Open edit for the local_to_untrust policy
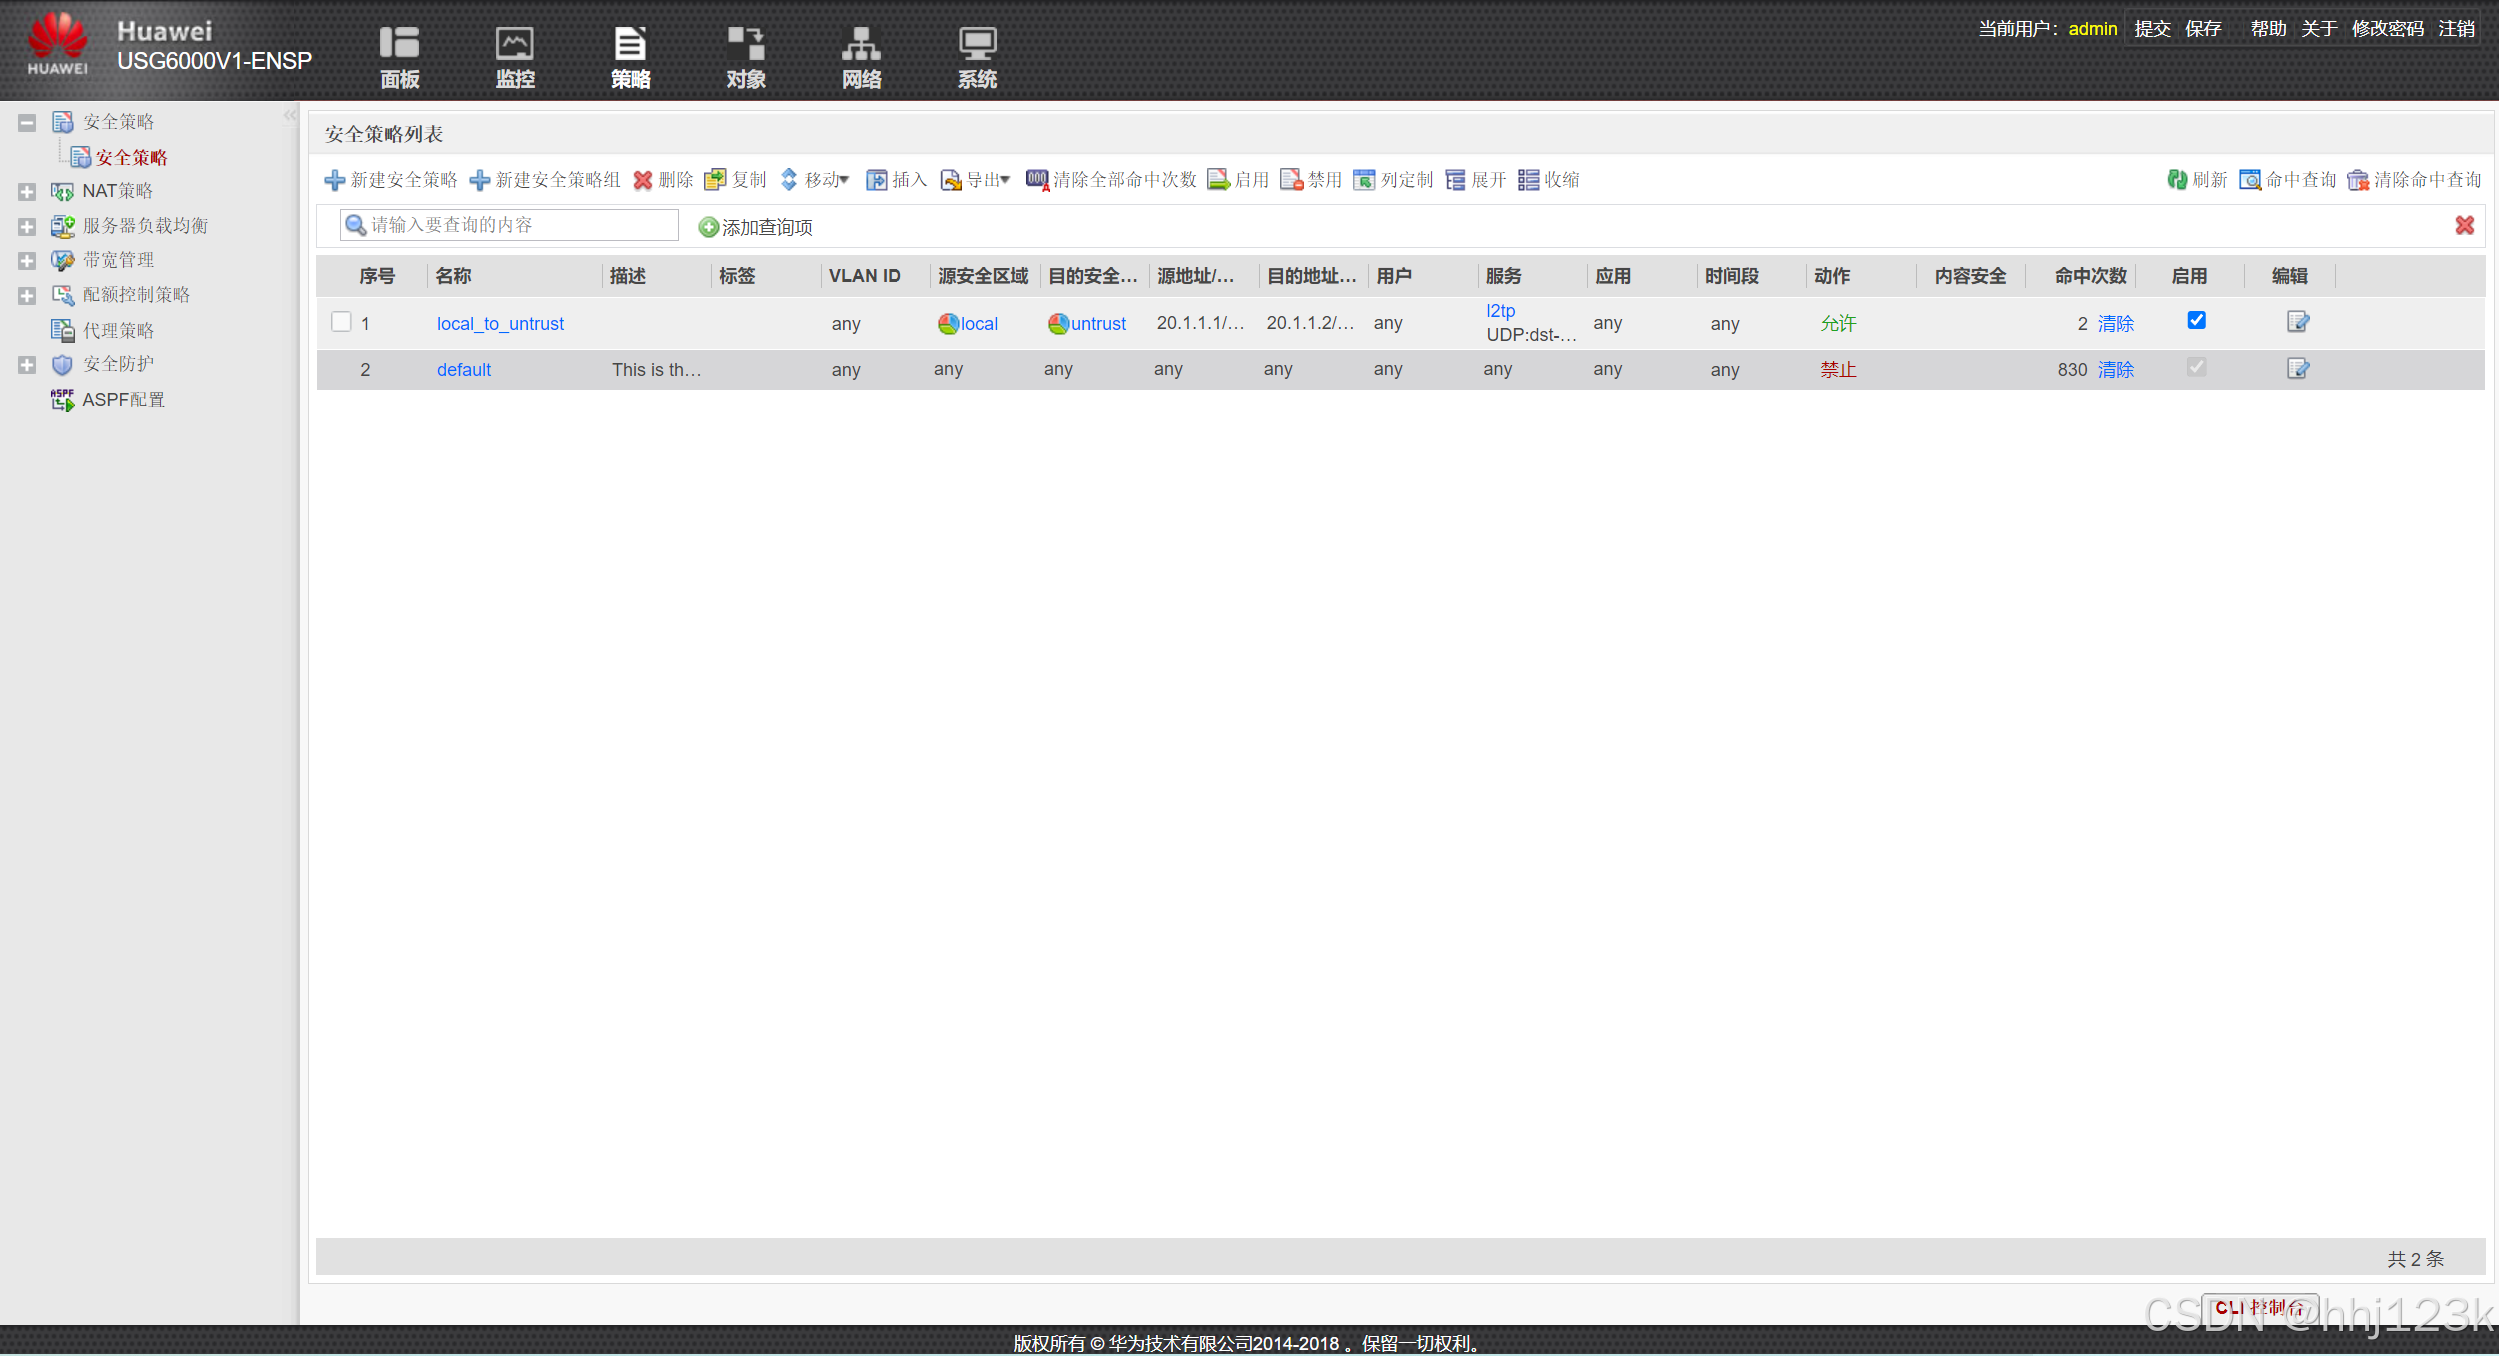The width and height of the screenshot is (2499, 1356). click(2298, 322)
